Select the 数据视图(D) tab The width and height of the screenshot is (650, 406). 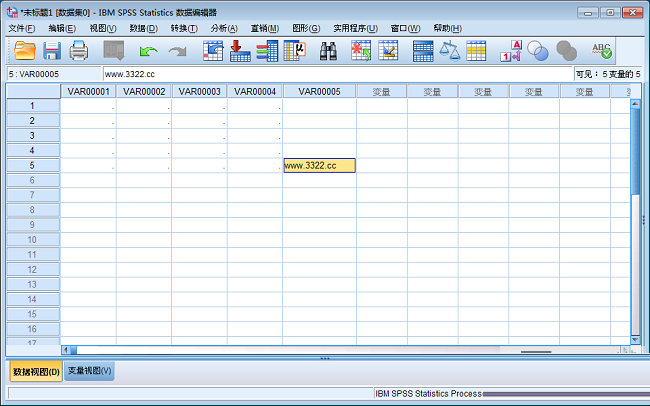pyautogui.click(x=36, y=371)
